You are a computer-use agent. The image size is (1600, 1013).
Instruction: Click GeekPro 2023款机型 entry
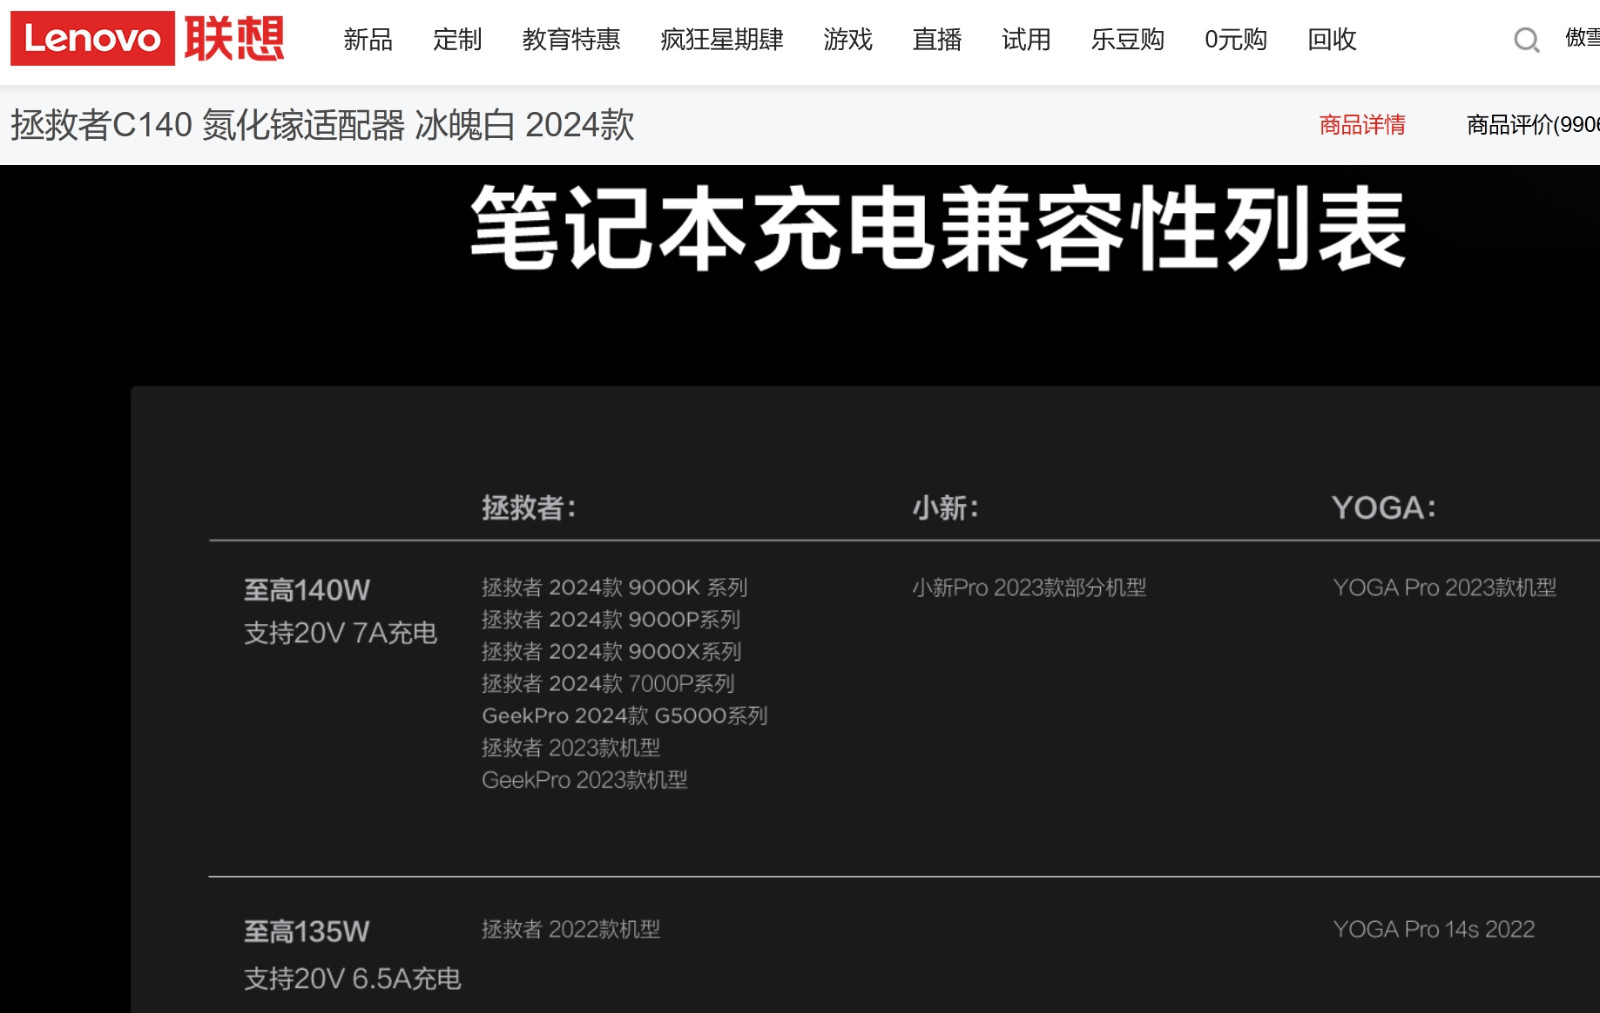tap(585, 779)
